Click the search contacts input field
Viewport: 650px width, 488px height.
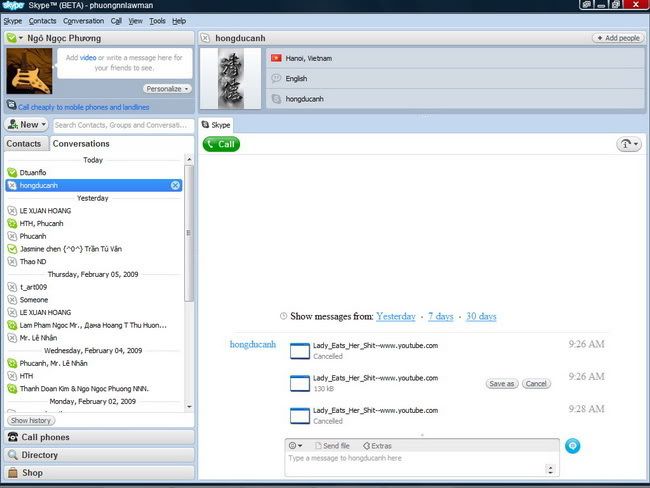pos(122,125)
